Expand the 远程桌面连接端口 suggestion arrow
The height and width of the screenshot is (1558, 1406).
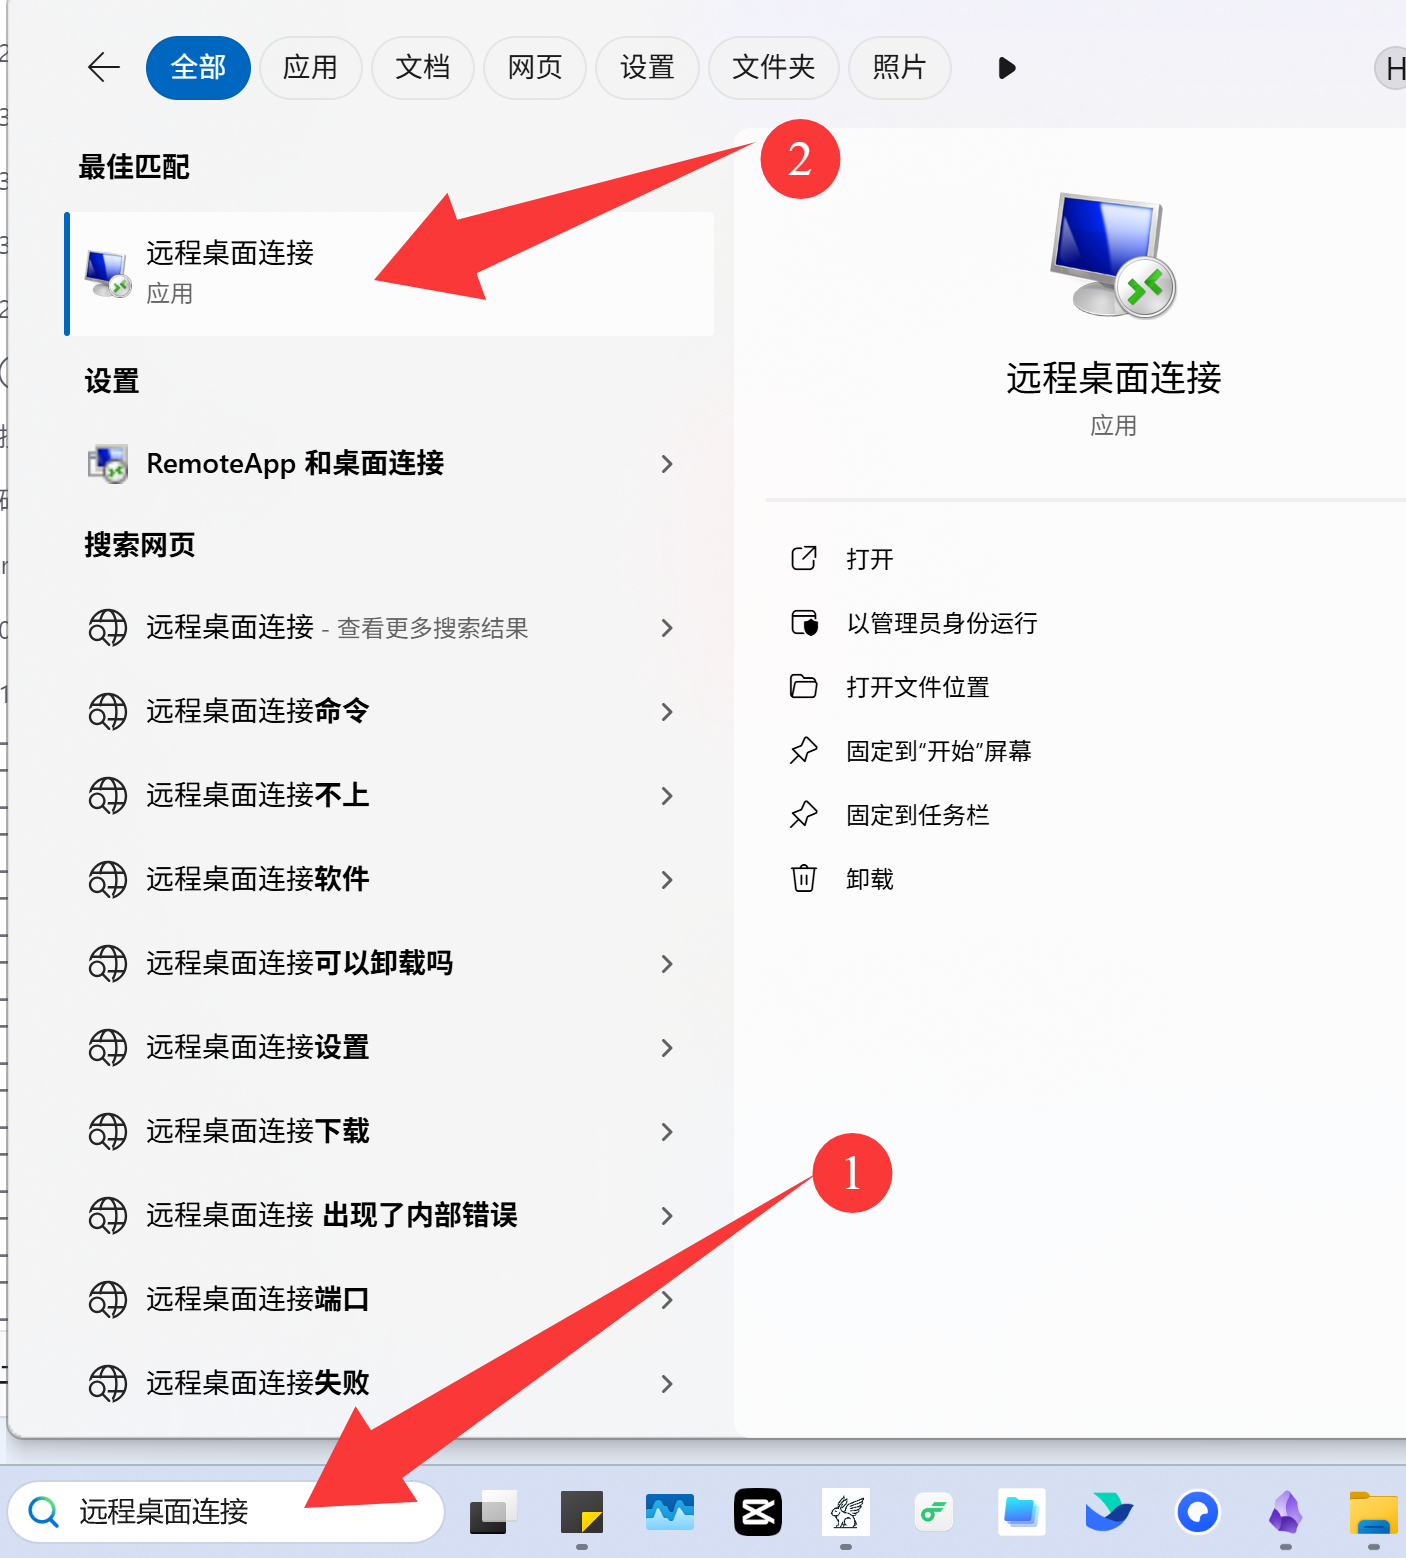667,1300
